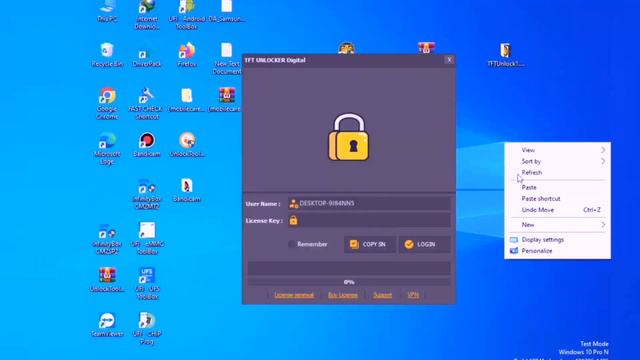Select the DA_Samsun... file on the desktop

pyautogui.click(x=227, y=11)
